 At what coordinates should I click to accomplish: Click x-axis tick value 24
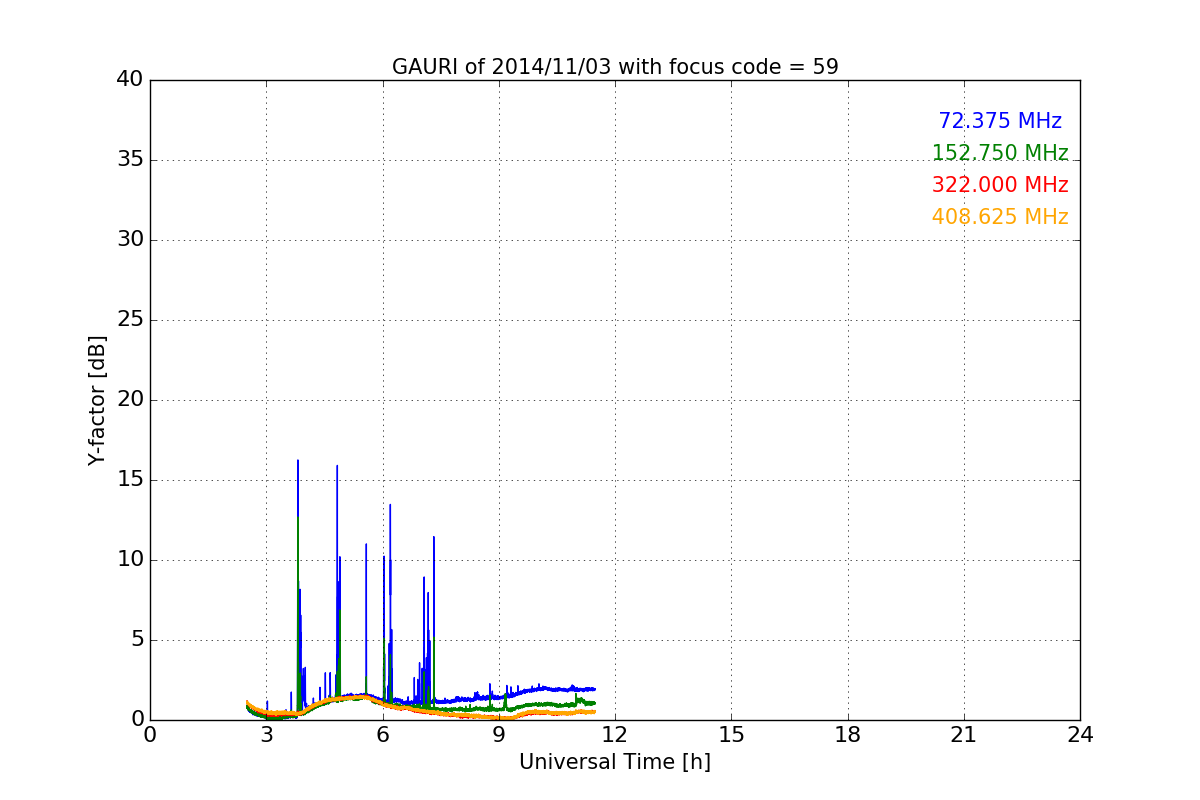pos(1080,735)
